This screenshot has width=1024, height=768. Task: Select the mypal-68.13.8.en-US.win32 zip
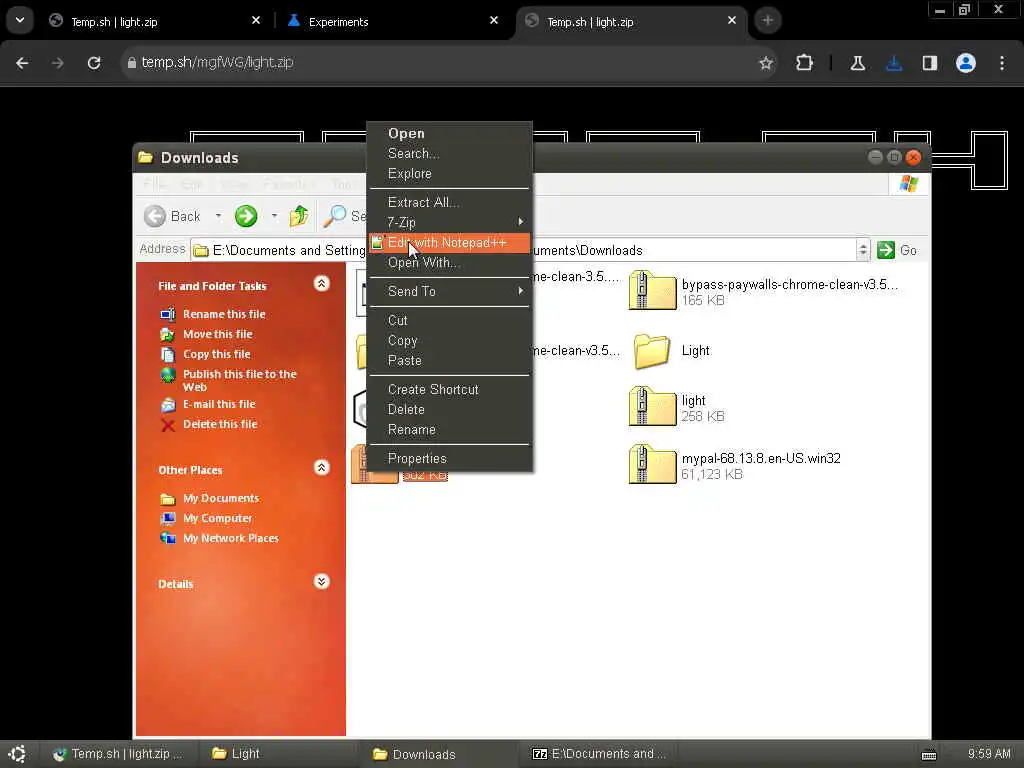click(x=735, y=465)
